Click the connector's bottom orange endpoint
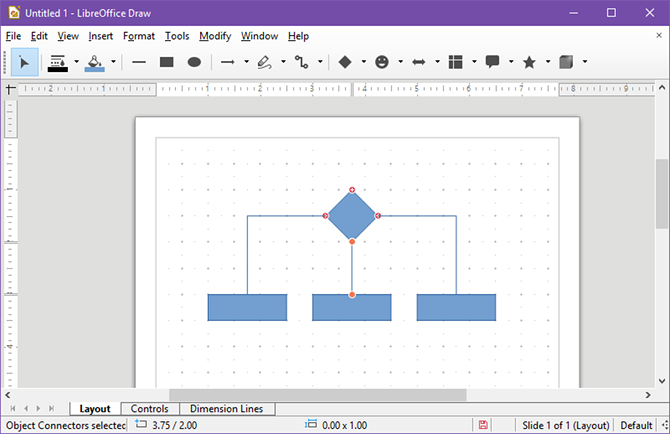Image resolution: width=670 pixels, height=434 pixels. (352, 295)
